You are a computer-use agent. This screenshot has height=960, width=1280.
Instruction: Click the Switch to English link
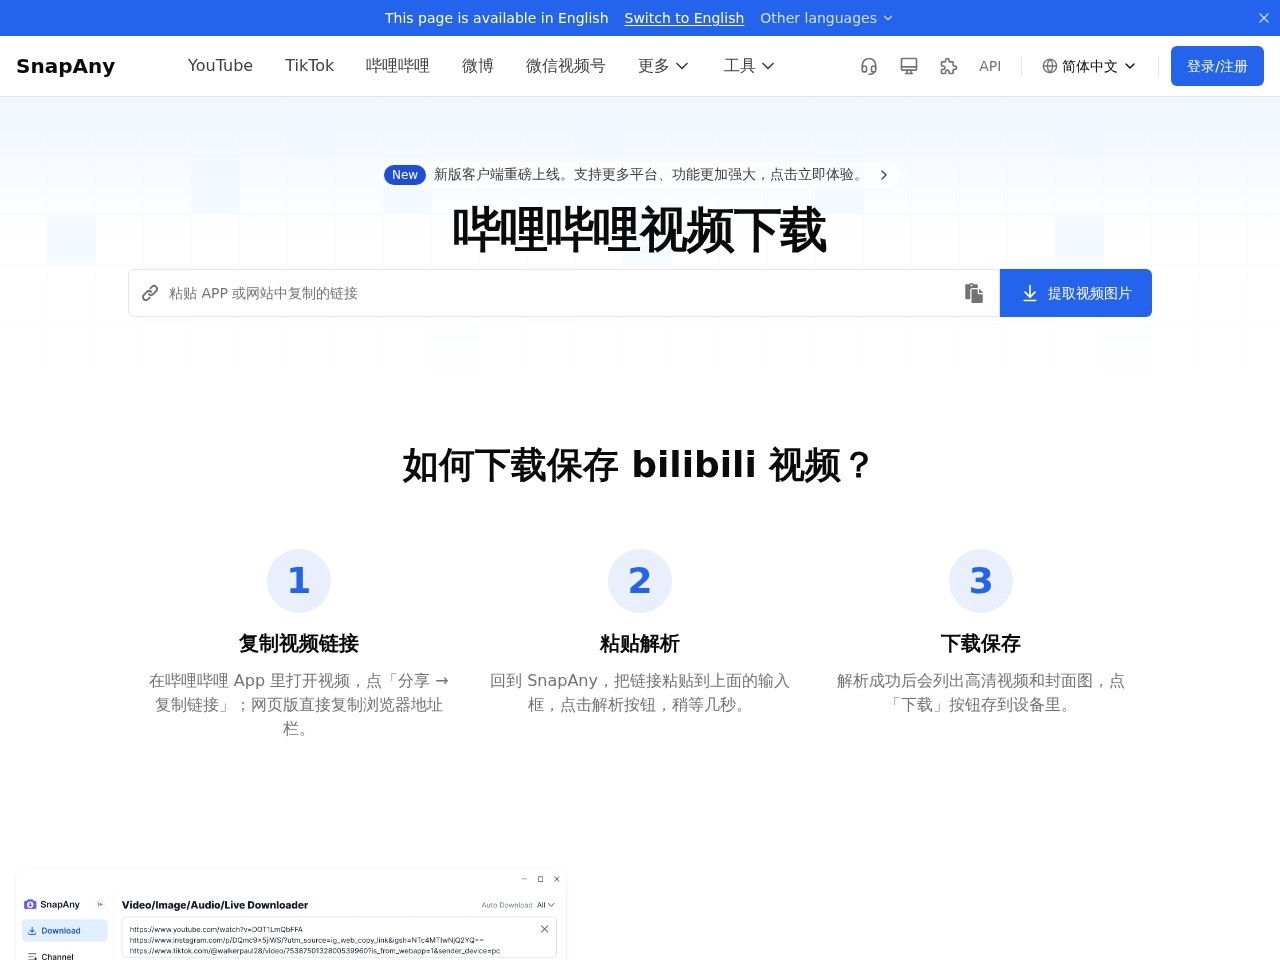coord(684,18)
